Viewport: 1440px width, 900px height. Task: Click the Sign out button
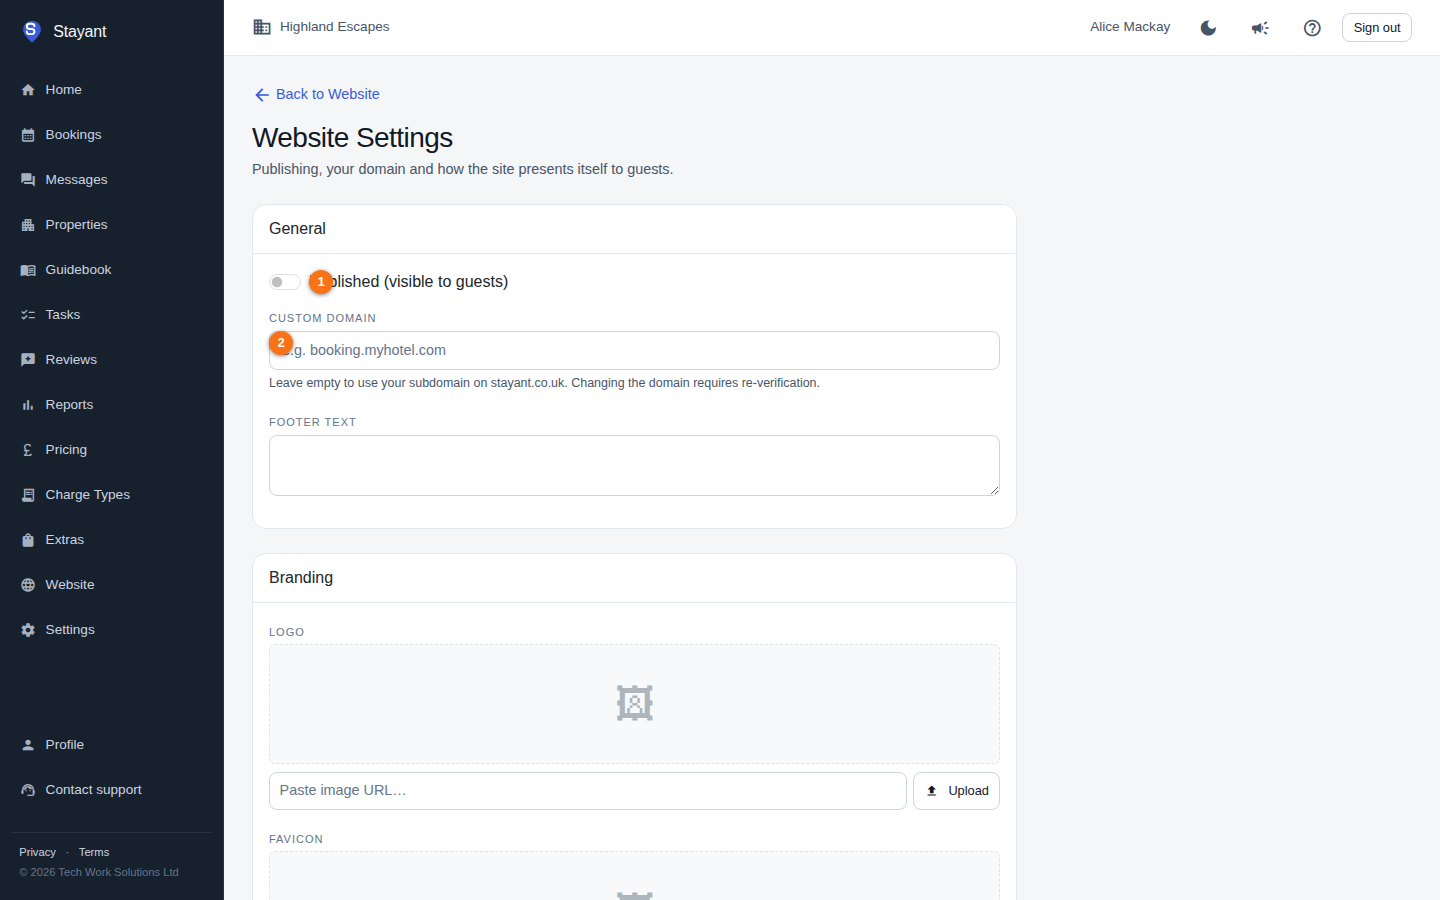pyautogui.click(x=1377, y=28)
